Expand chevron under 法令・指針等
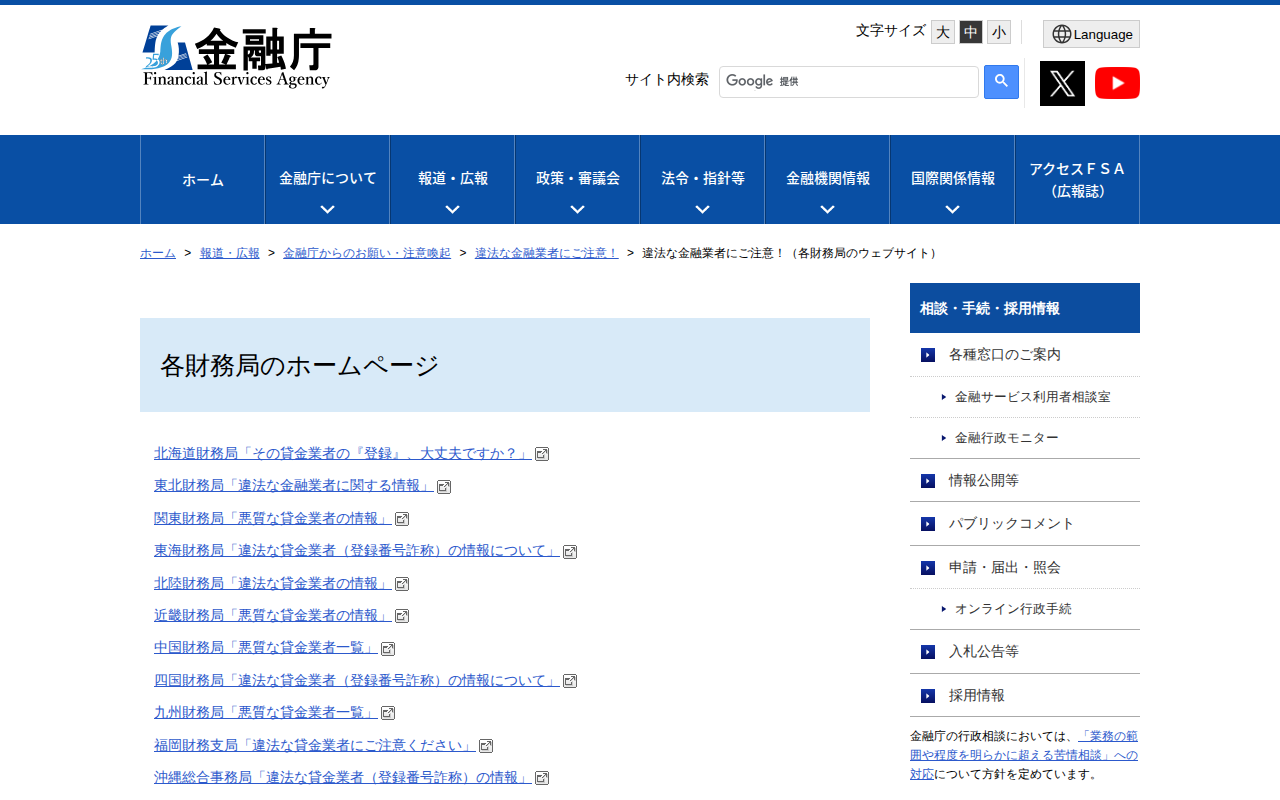 click(703, 210)
